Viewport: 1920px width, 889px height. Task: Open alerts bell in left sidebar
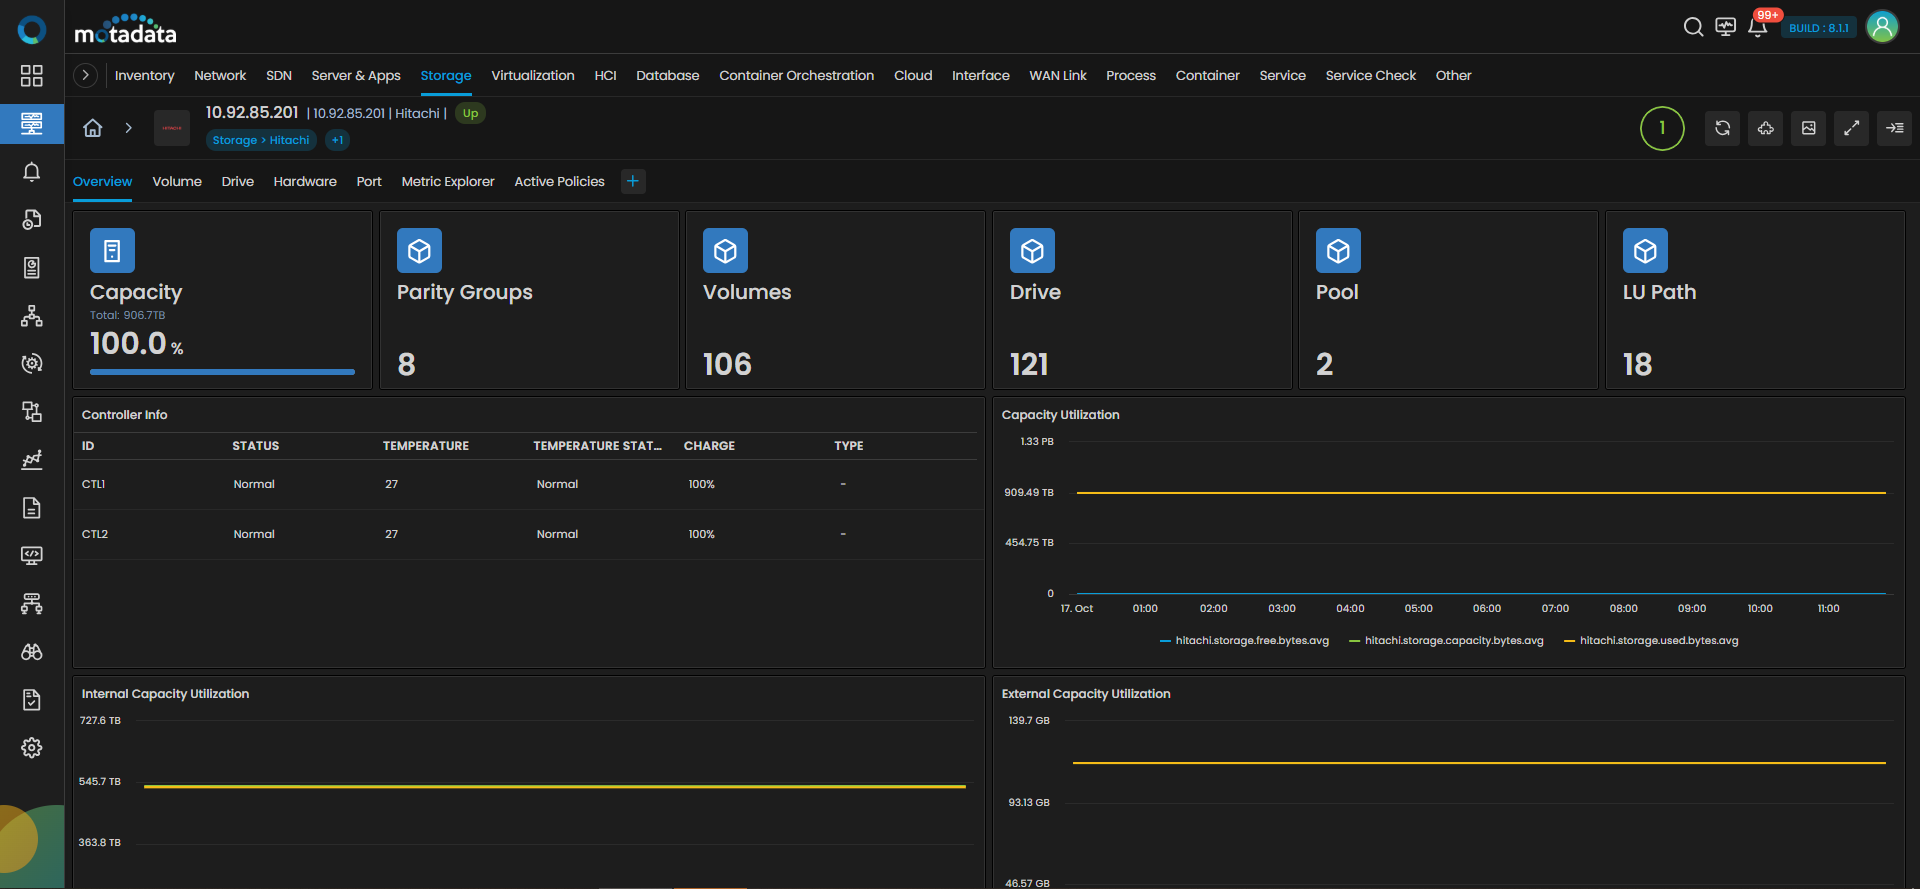click(32, 172)
